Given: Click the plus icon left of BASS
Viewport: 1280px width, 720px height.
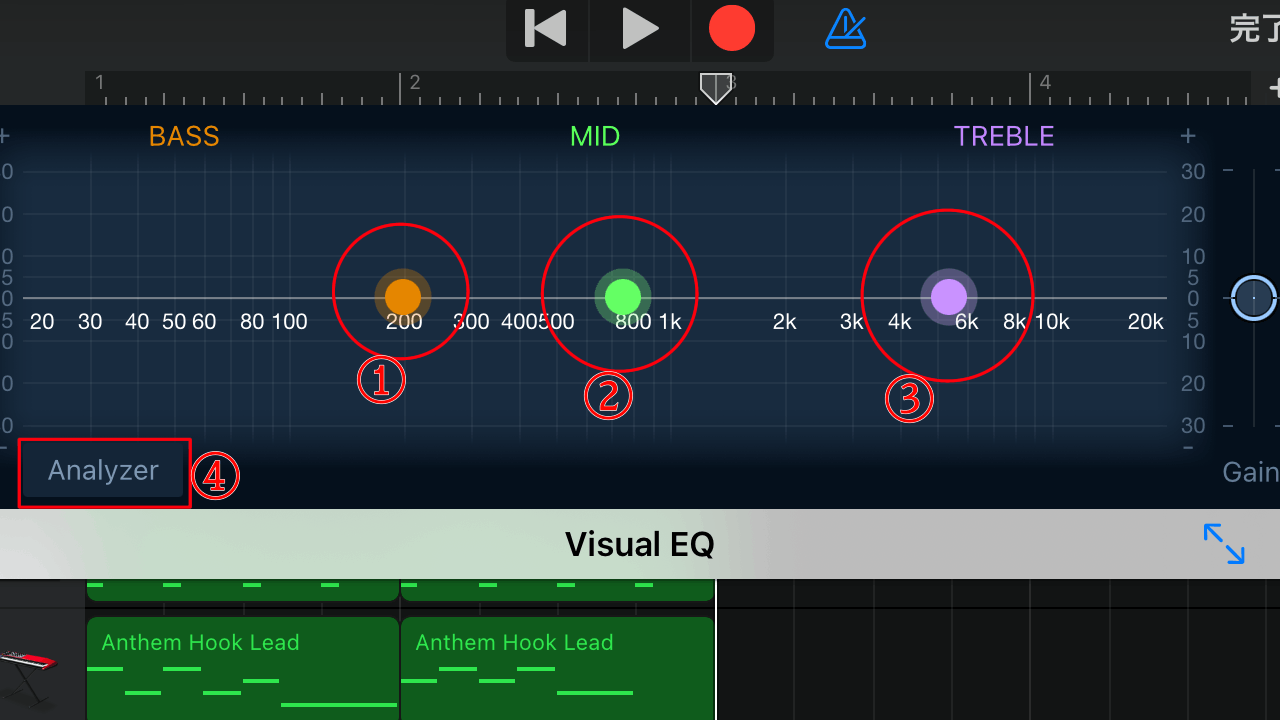Looking at the screenshot, I should tap(6, 135).
